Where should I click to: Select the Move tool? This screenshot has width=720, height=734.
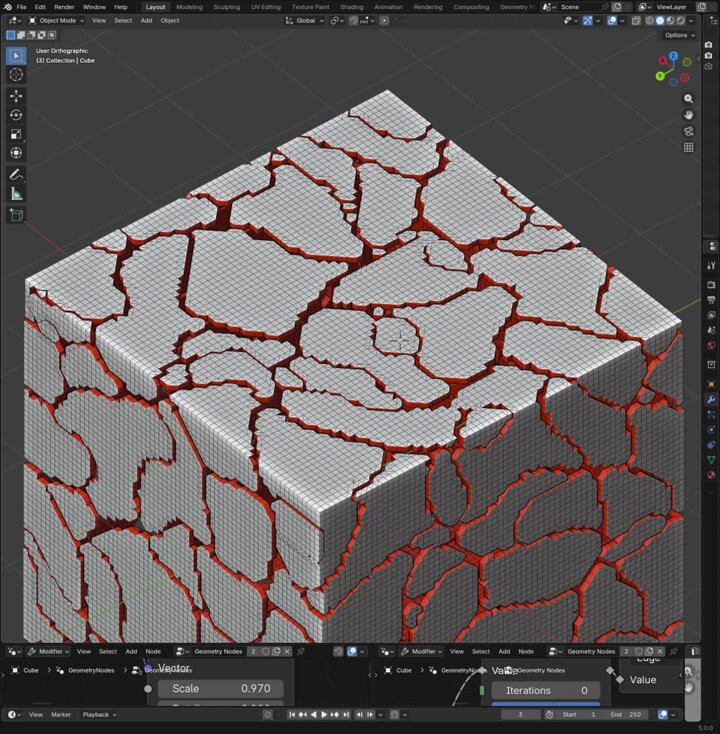pos(16,96)
